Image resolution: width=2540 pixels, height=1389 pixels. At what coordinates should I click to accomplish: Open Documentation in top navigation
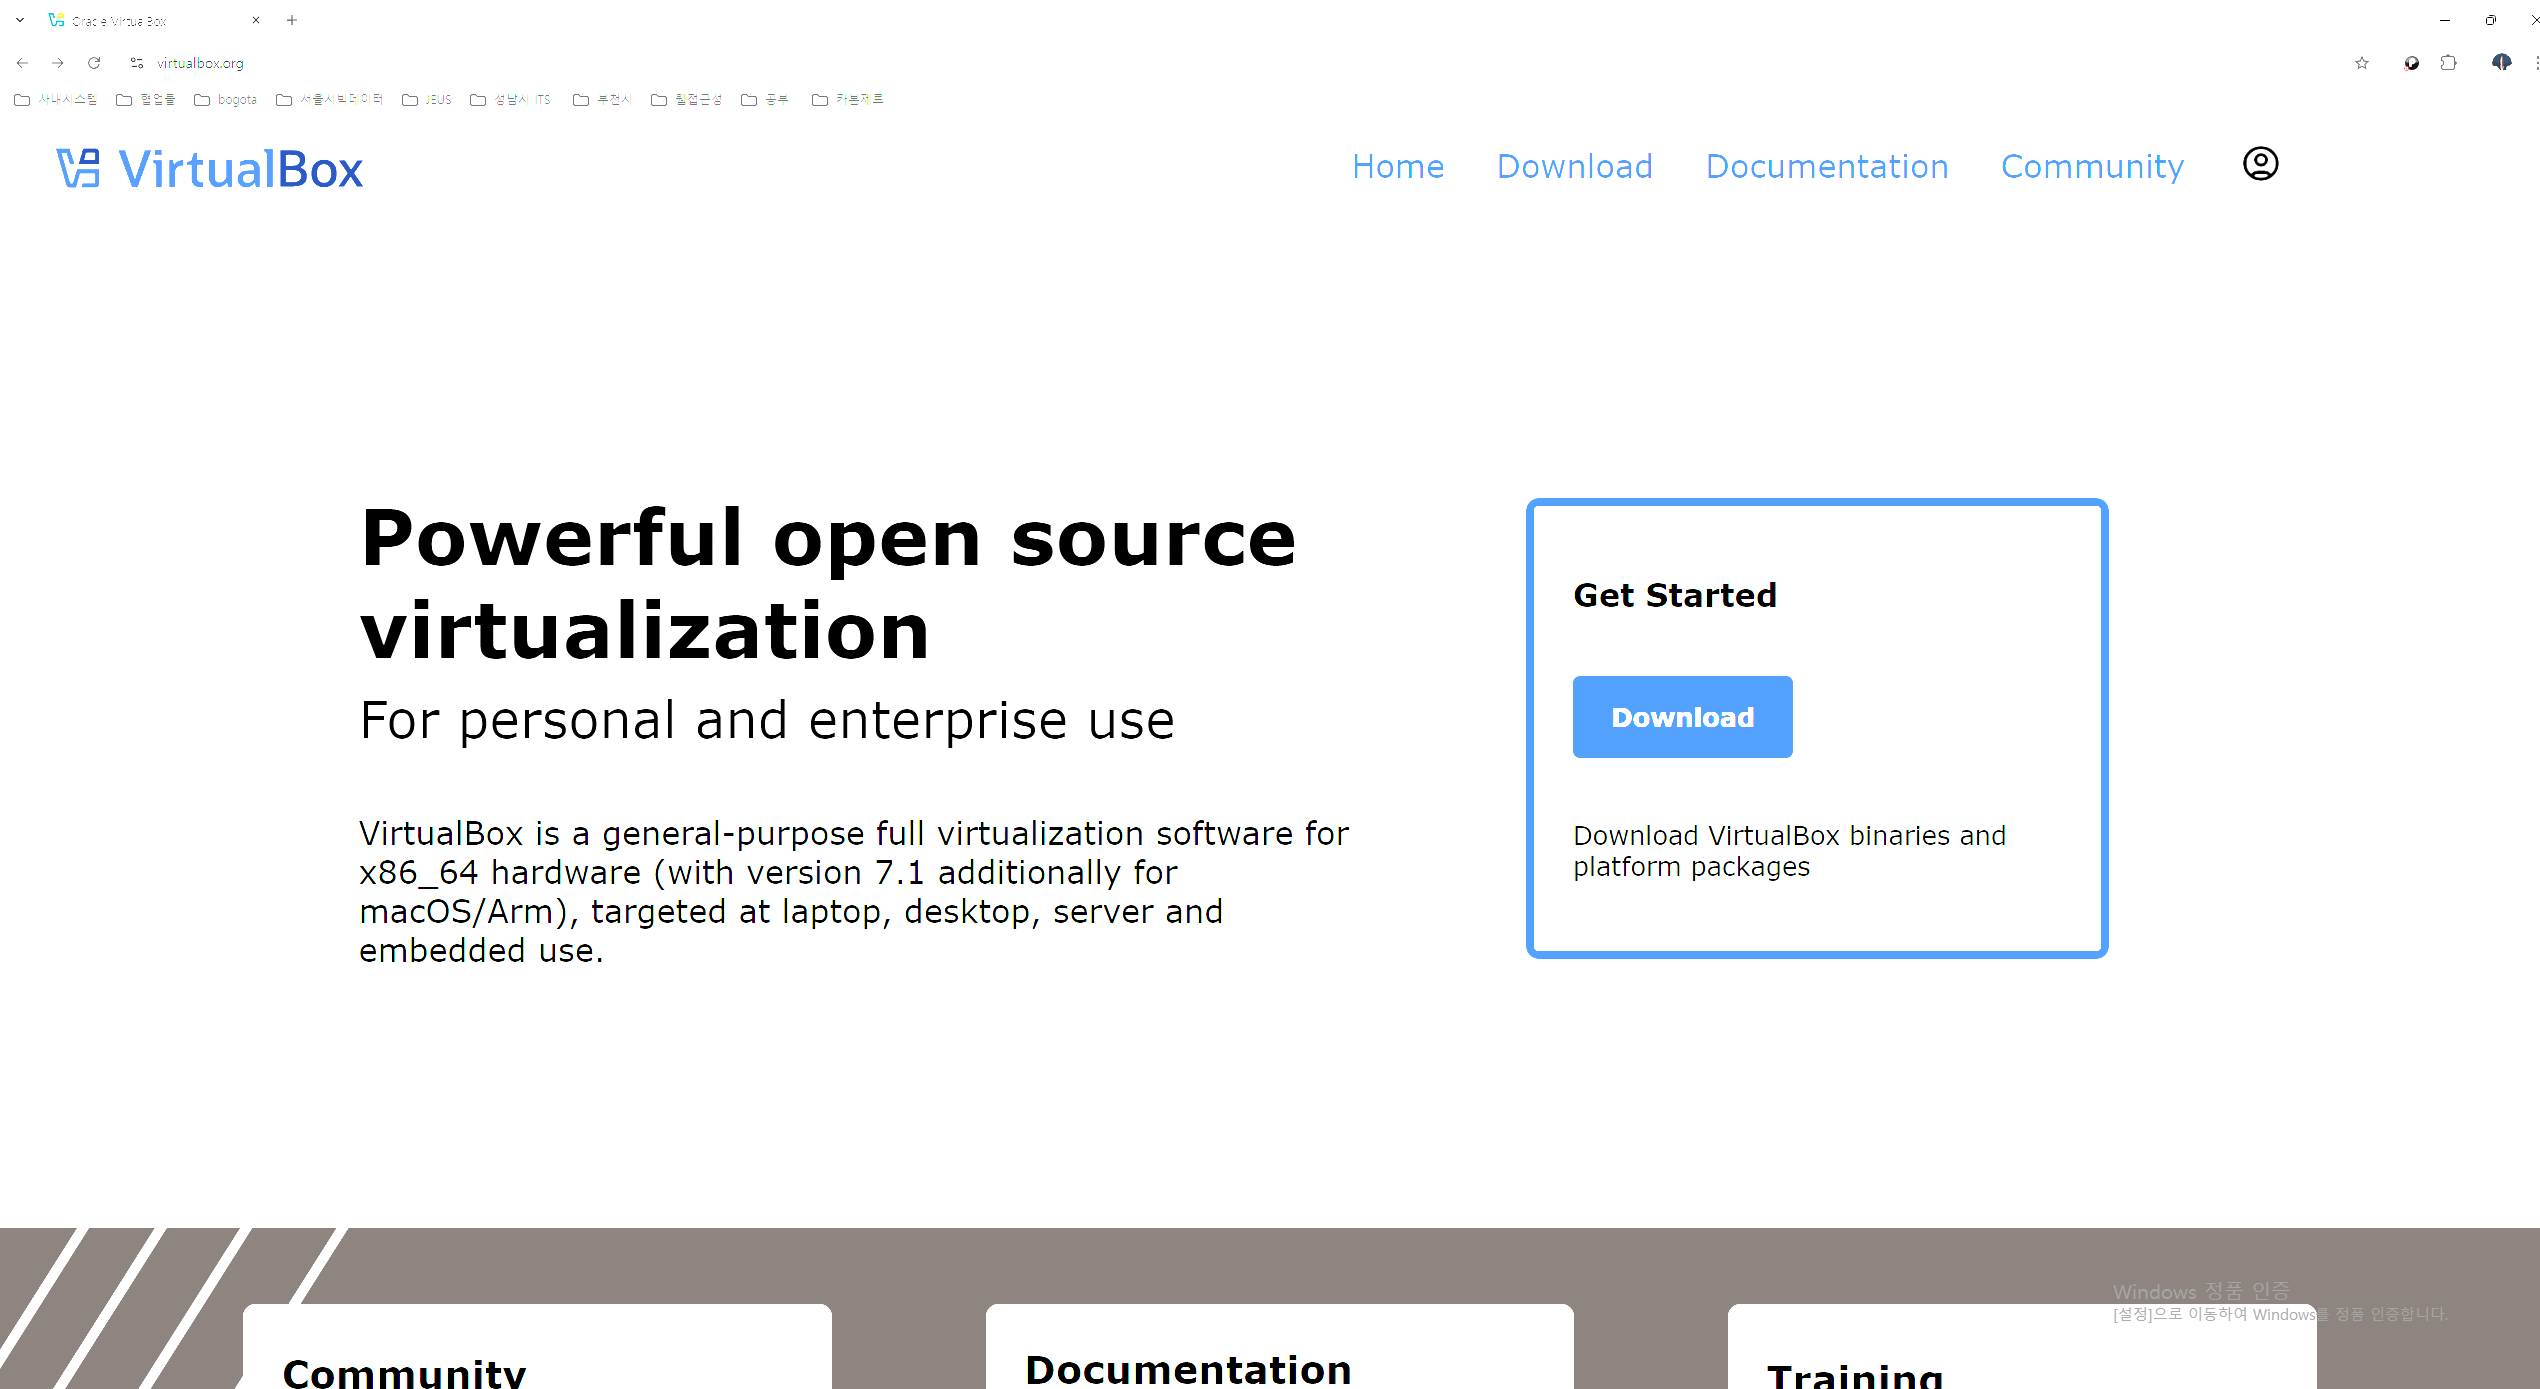tap(1827, 166)
